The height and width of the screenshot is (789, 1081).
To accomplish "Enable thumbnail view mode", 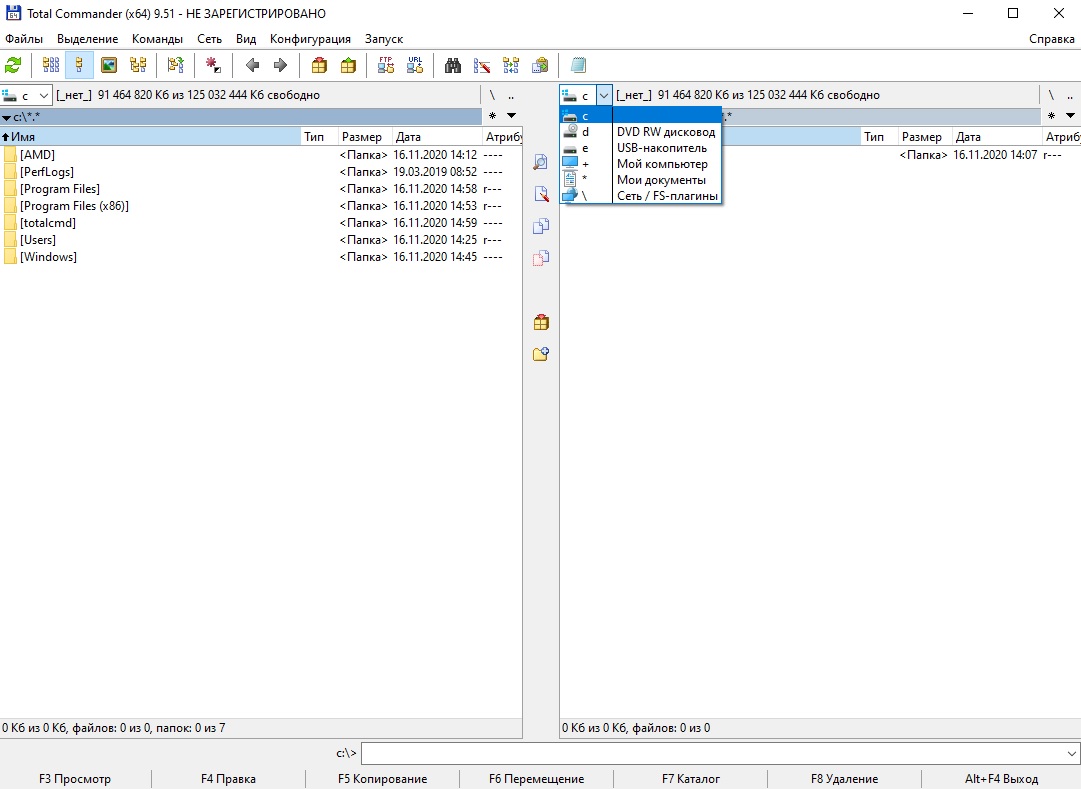I will [109, 66].
